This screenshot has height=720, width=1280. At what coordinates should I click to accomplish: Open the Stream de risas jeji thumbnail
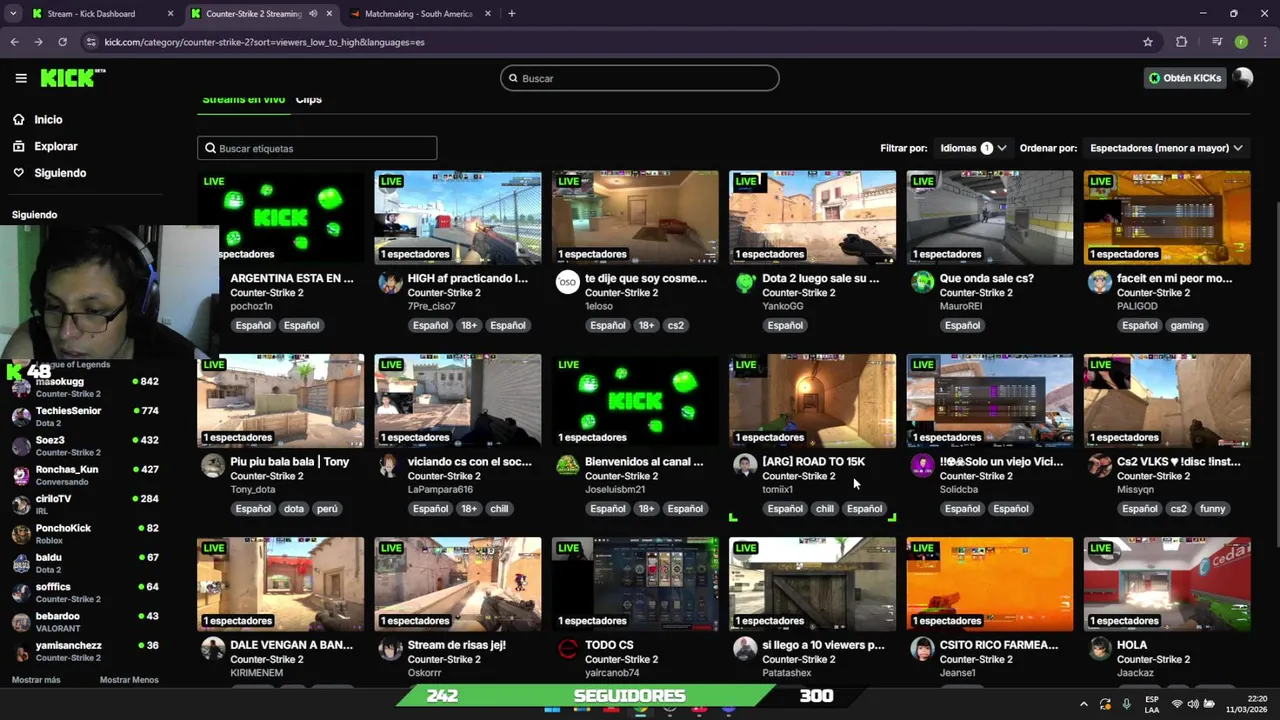click(458, 584)
